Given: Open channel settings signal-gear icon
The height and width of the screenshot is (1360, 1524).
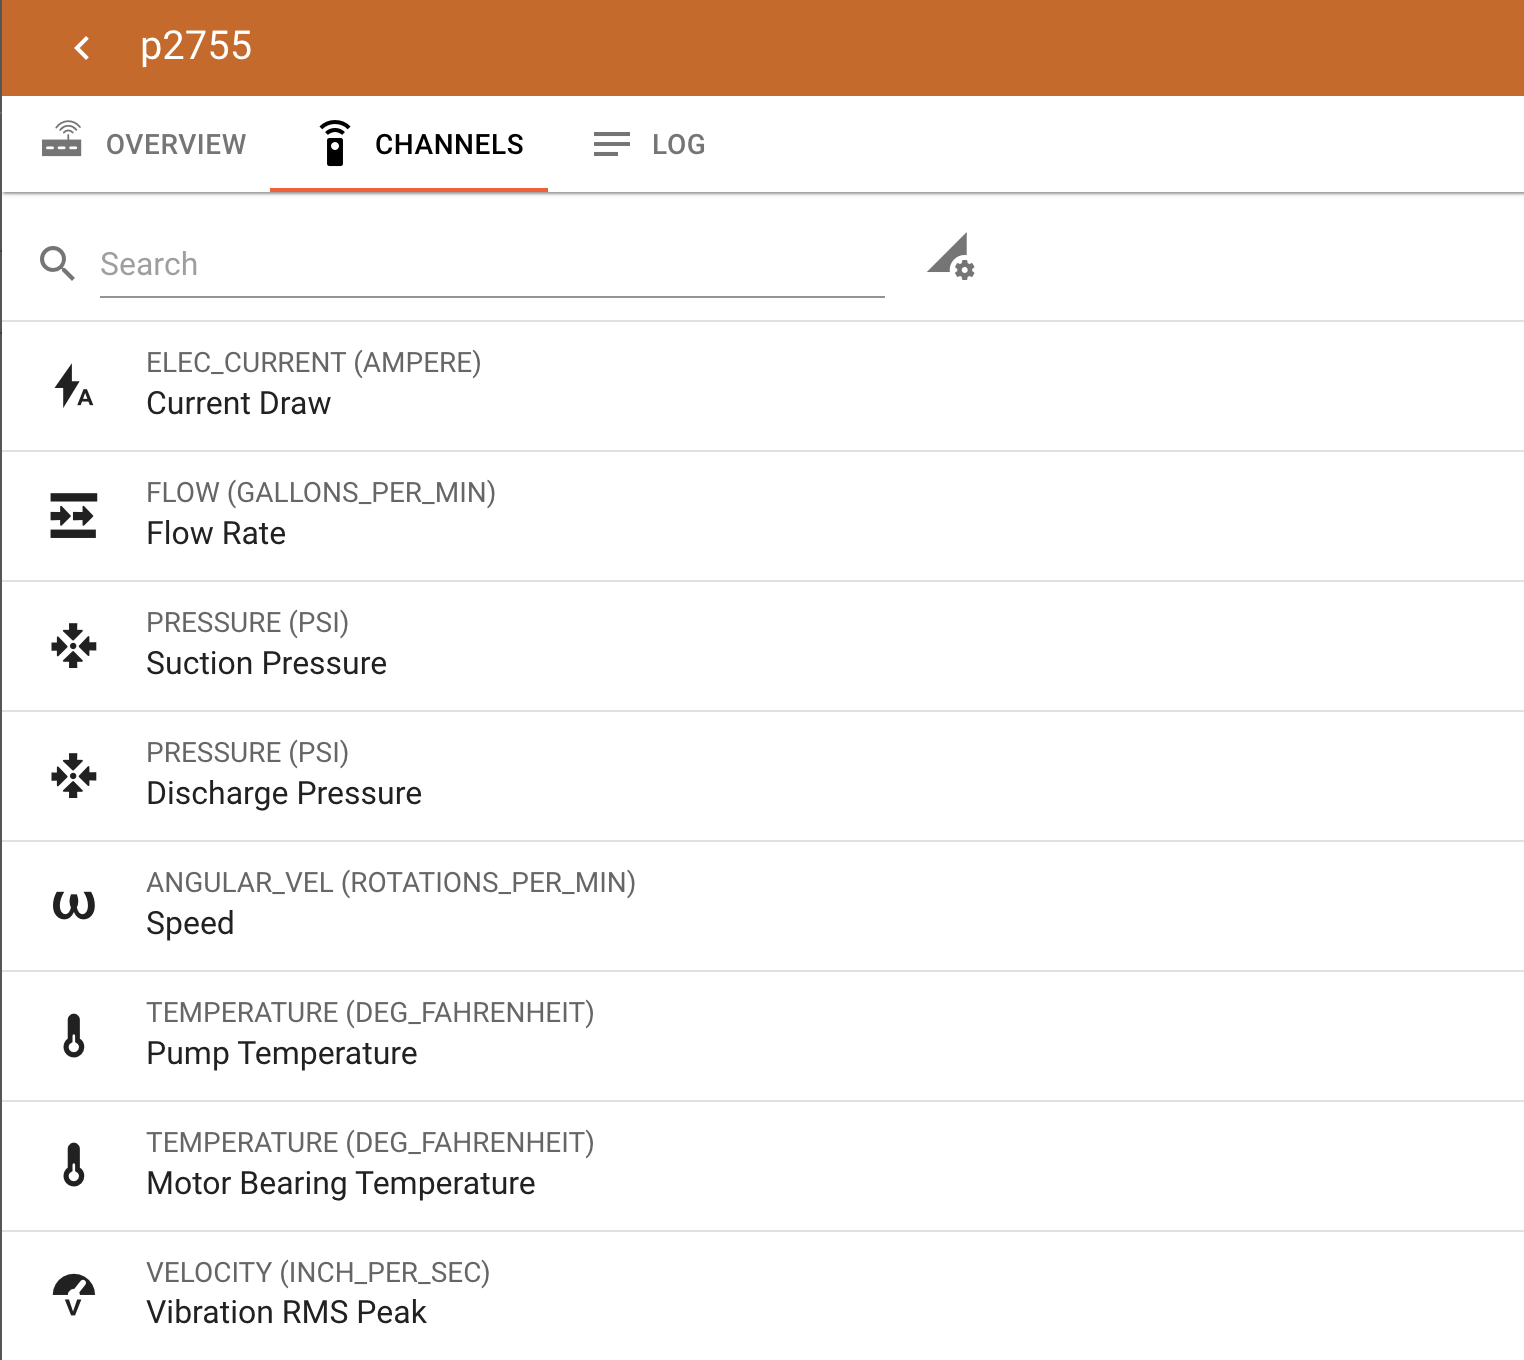Looking at the screenshot, I should click(x=951, y=257).
